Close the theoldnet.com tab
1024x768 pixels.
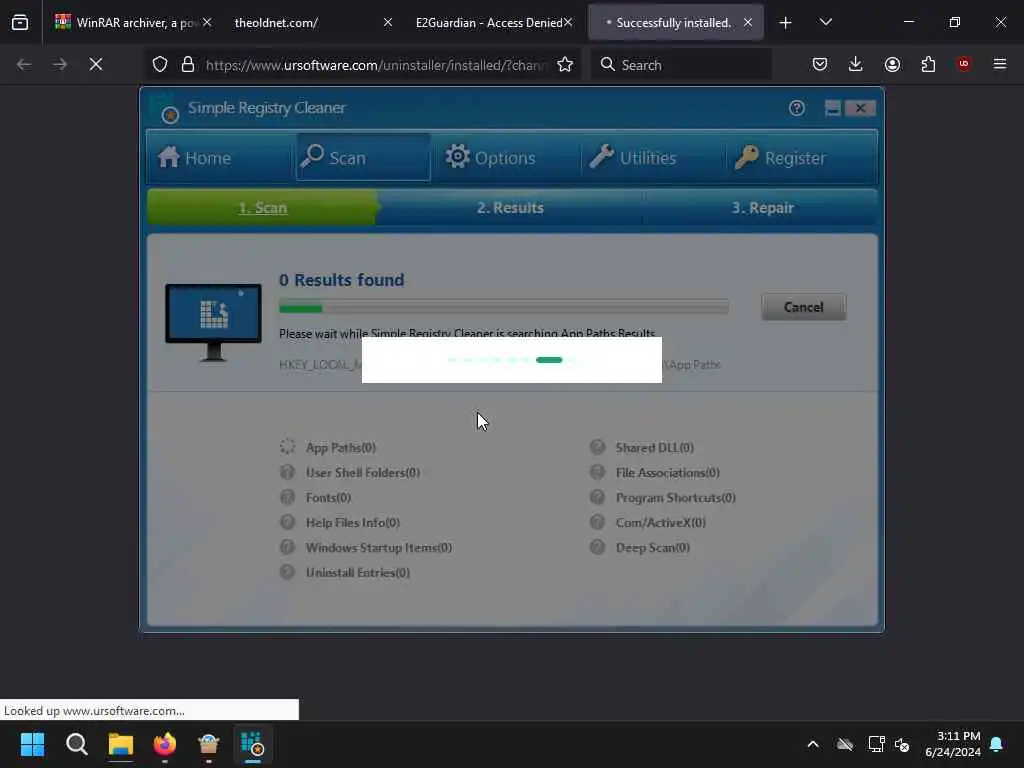point(388,22)
